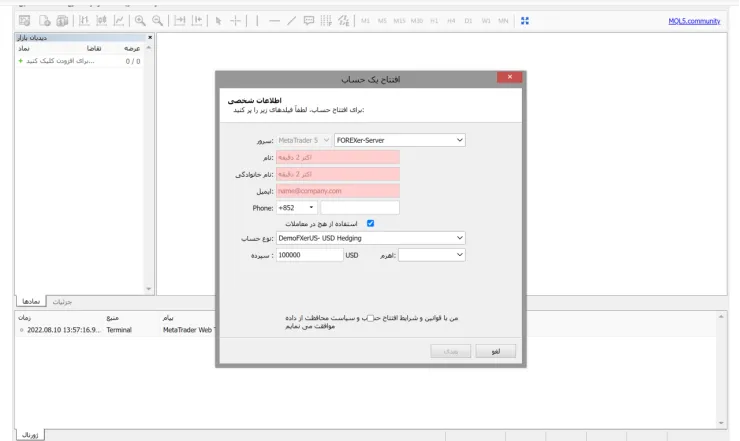Click the new order dollar icon
Image resolution: width=740 pixels, height=441 pixels.
(62, 21)
